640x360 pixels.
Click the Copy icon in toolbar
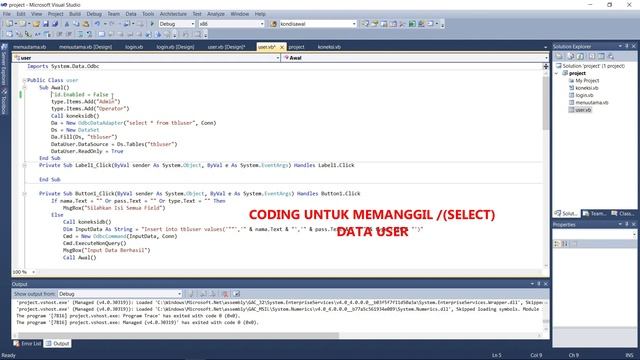pos(76,24)
